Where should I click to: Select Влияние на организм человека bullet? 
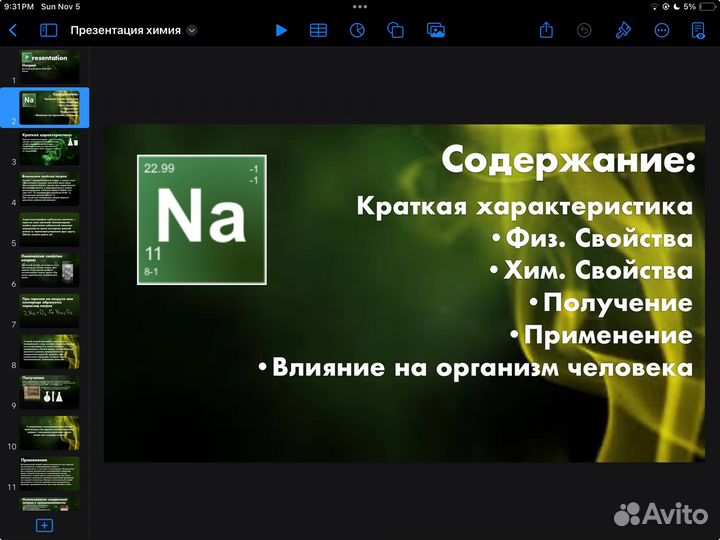pyautogui.click(x=476, y=367)
